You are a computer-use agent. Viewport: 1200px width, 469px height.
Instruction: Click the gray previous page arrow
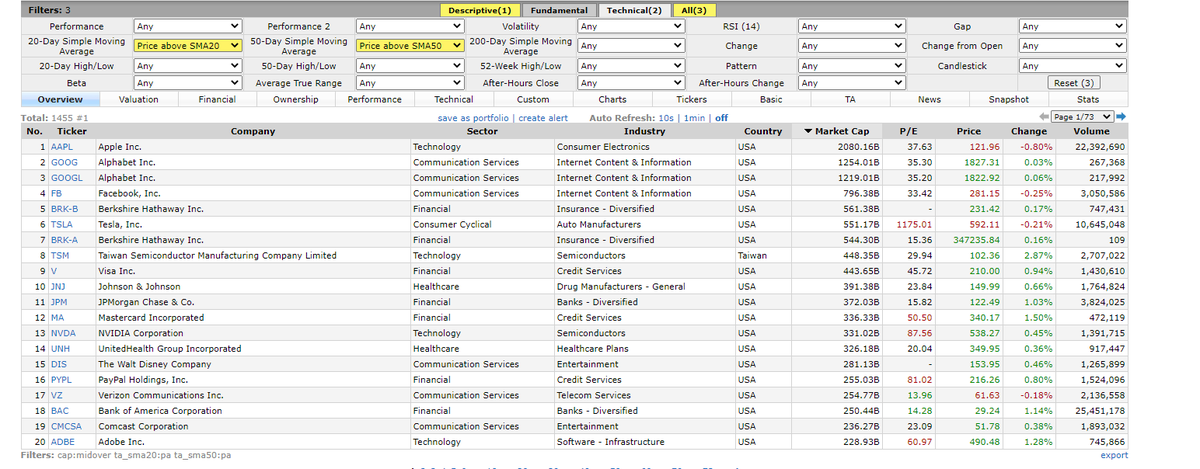(1046, 117)
